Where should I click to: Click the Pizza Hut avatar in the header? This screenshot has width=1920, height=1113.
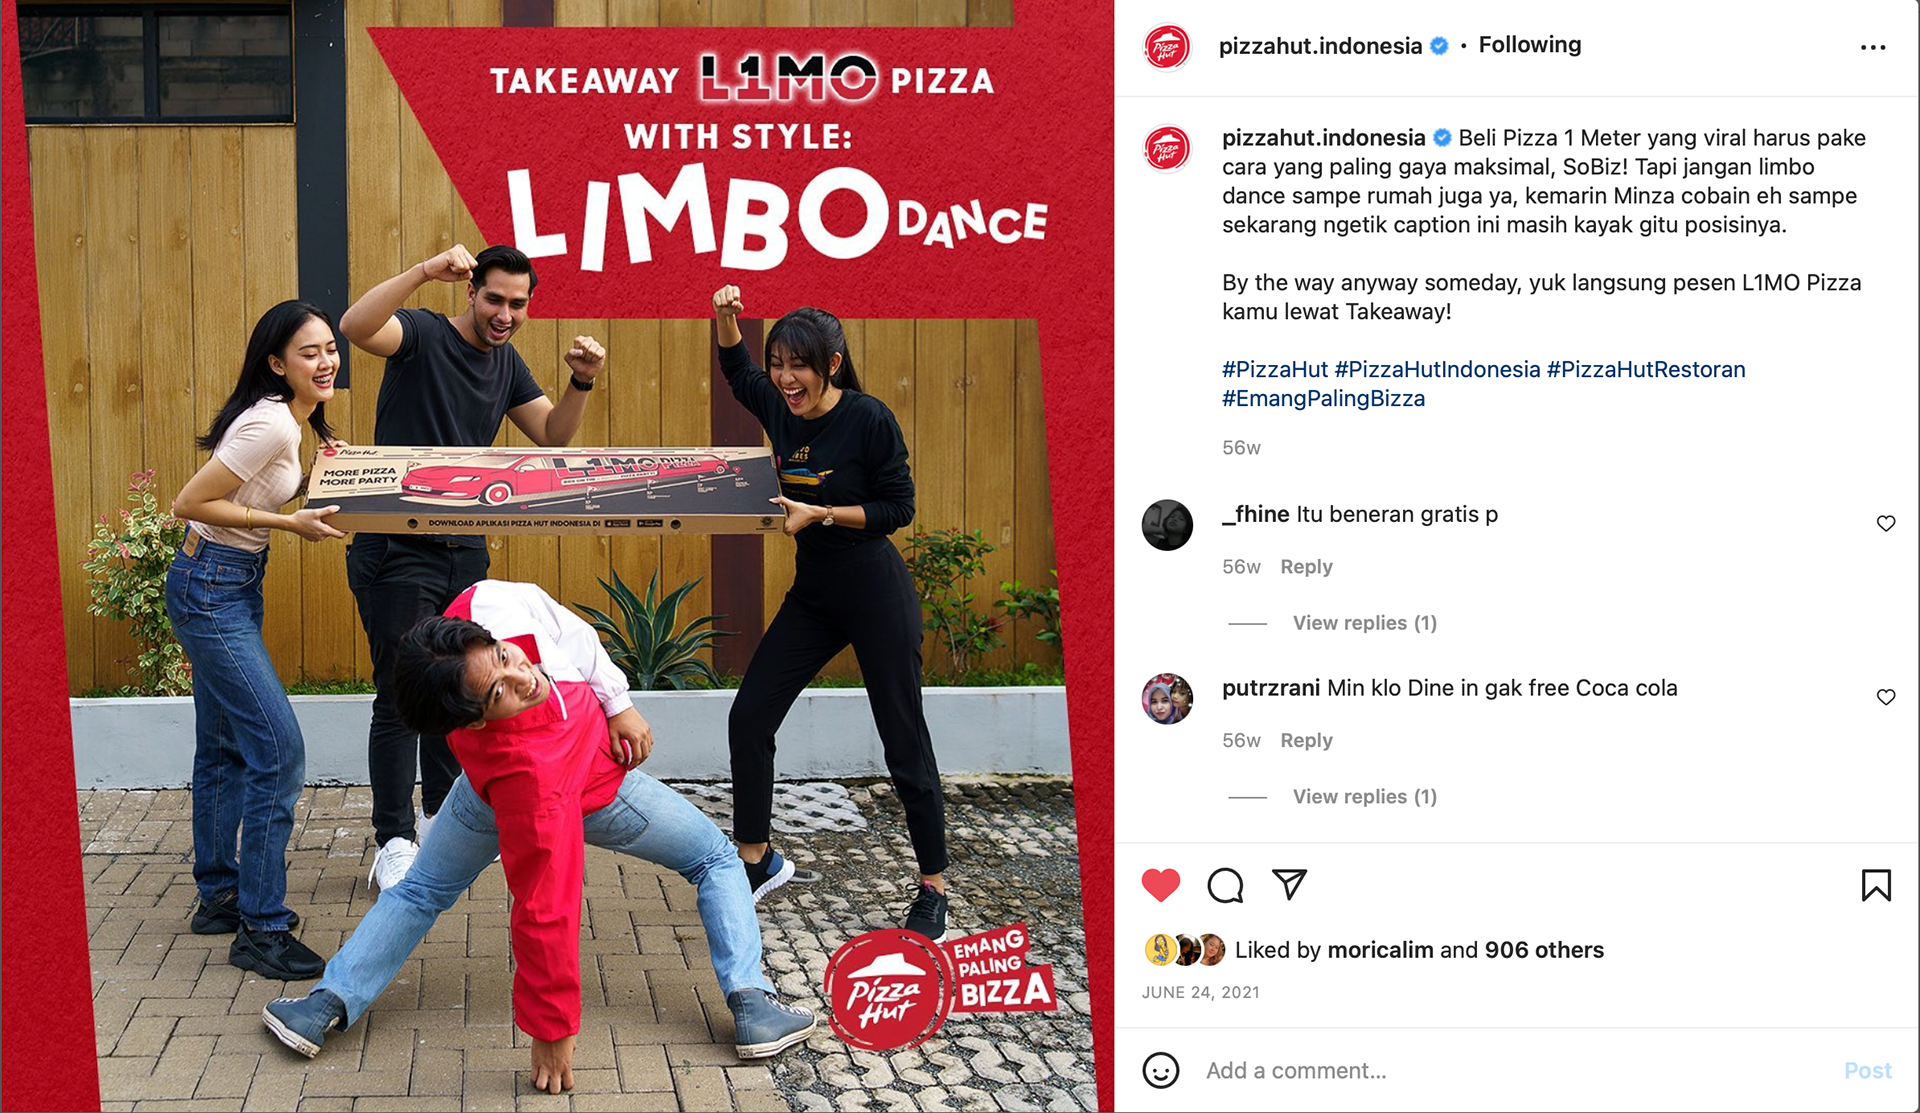click(x=1167, y=46)
